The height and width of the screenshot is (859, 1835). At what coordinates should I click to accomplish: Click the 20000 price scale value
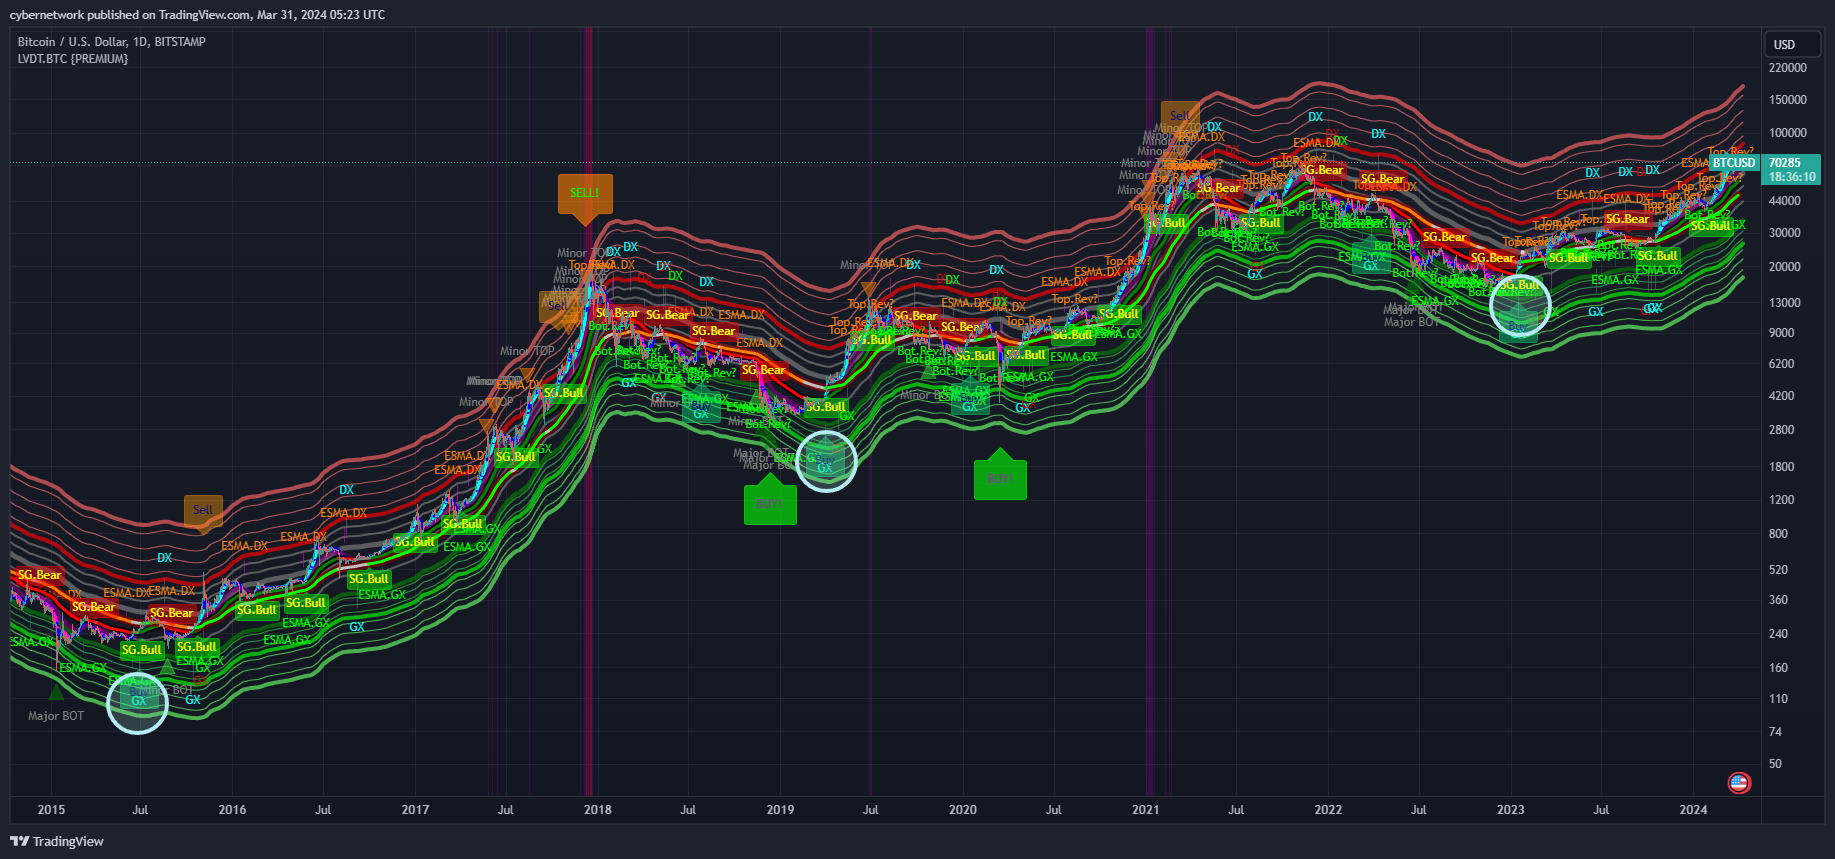(x=1785, y=267)
